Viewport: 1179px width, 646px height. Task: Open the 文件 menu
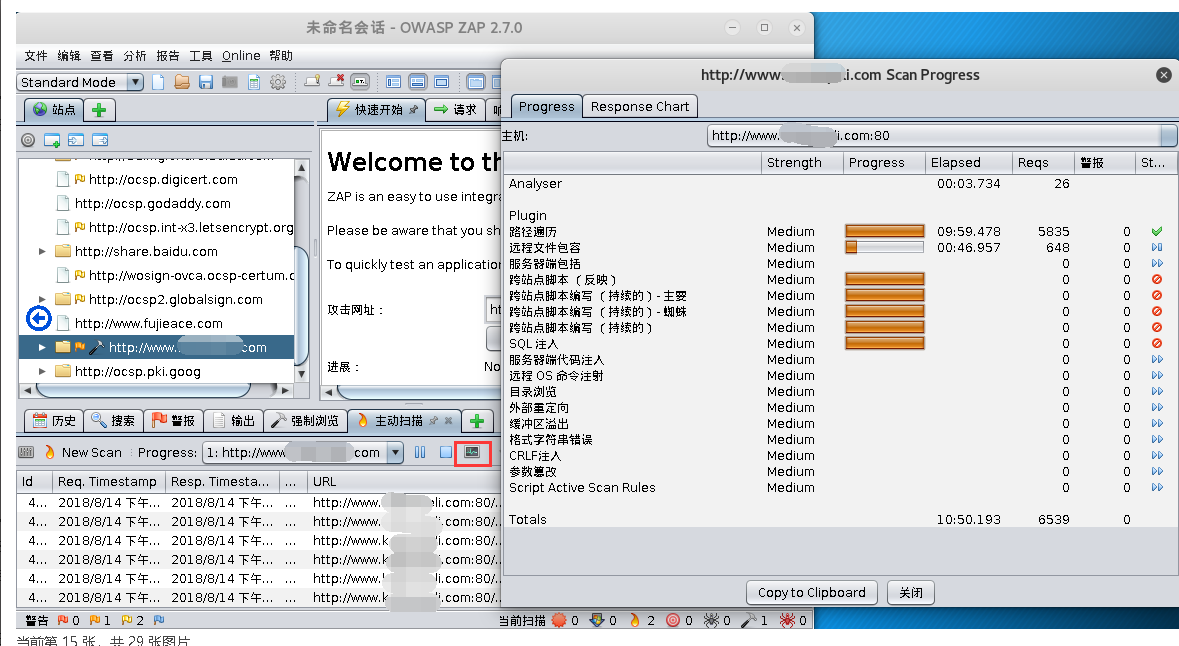tap(35, 56)
